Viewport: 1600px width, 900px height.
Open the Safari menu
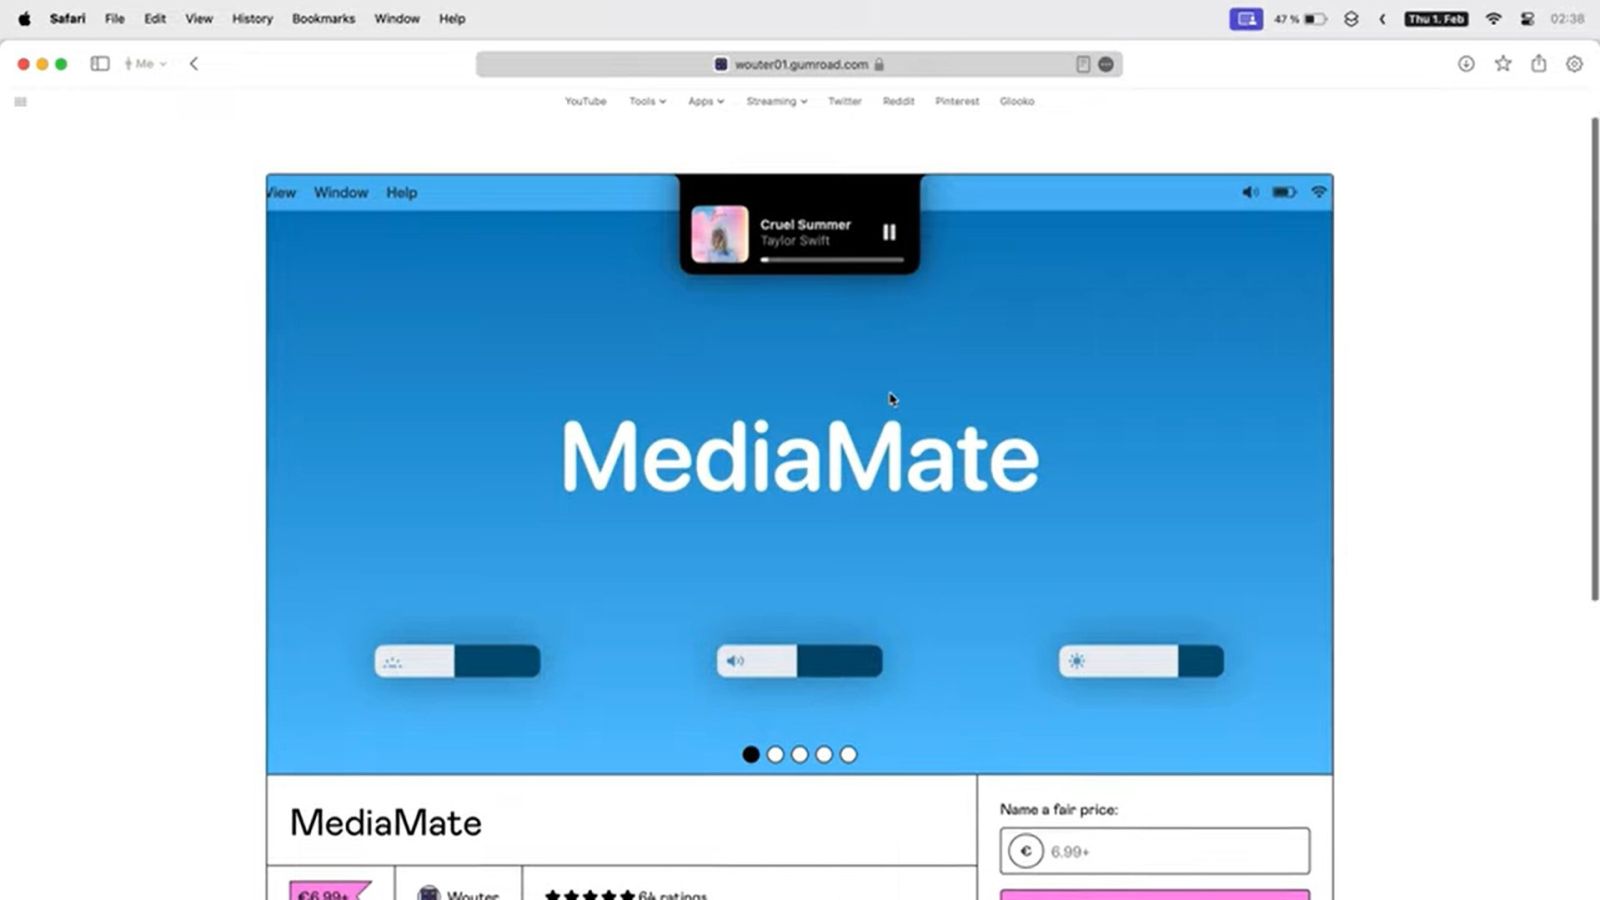coord(68,19)
